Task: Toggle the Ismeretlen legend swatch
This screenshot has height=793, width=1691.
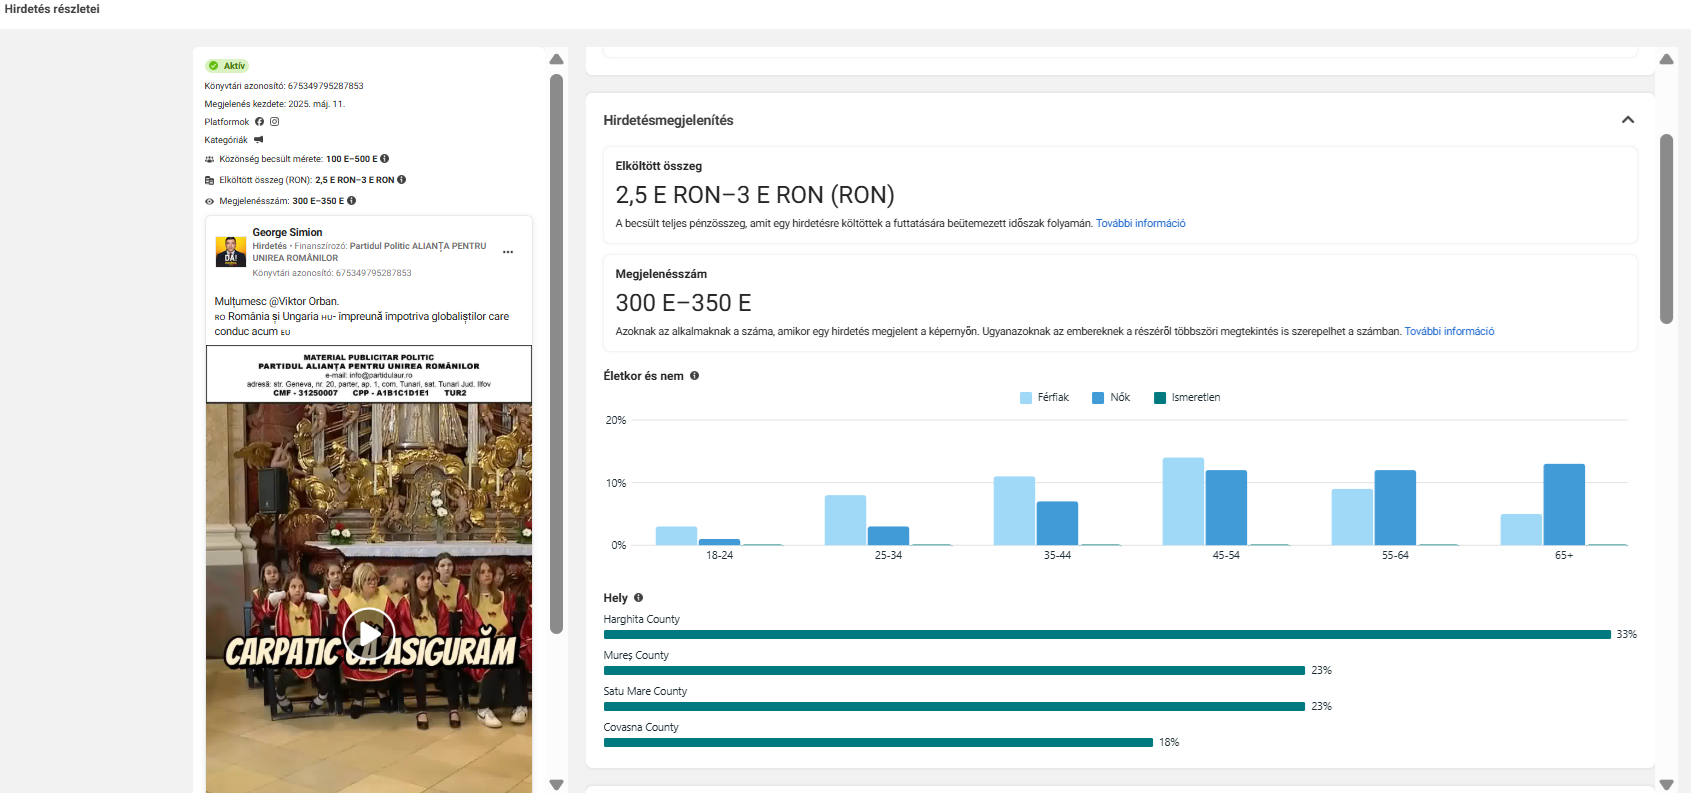Action: pos(1160,398)
